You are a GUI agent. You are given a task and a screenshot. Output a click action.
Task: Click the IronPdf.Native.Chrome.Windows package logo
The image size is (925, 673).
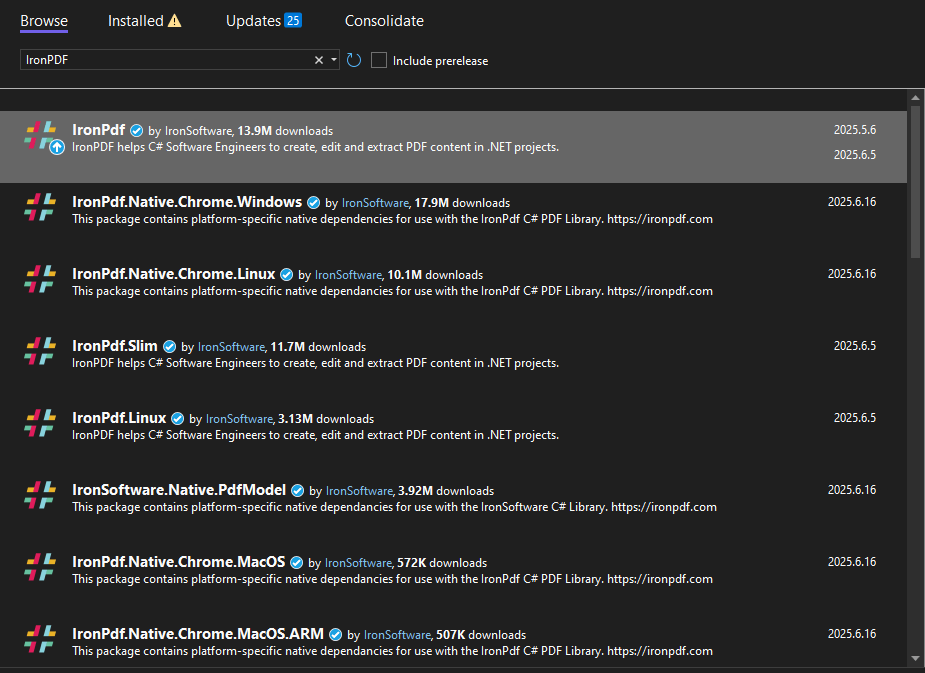click(40, 207)
